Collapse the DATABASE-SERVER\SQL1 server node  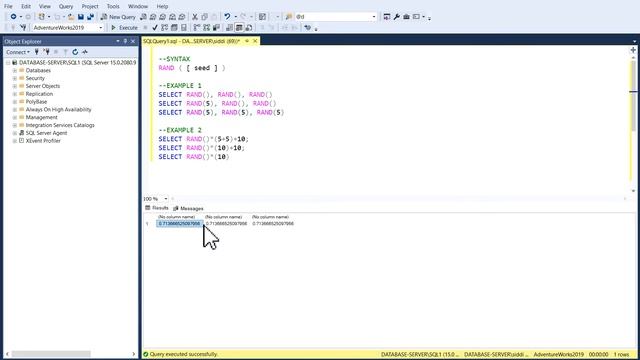tap(8, 63)
